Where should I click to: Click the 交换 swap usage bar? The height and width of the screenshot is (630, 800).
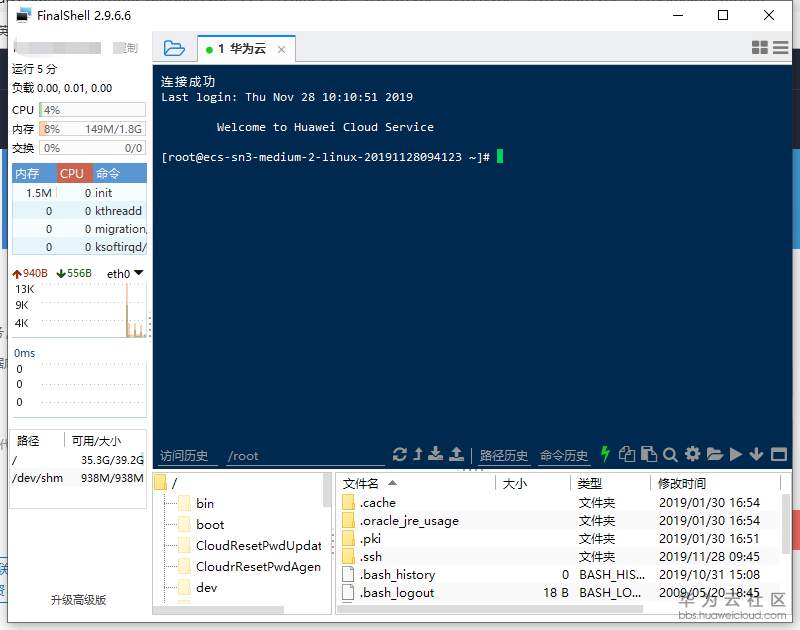click(92, 148)
